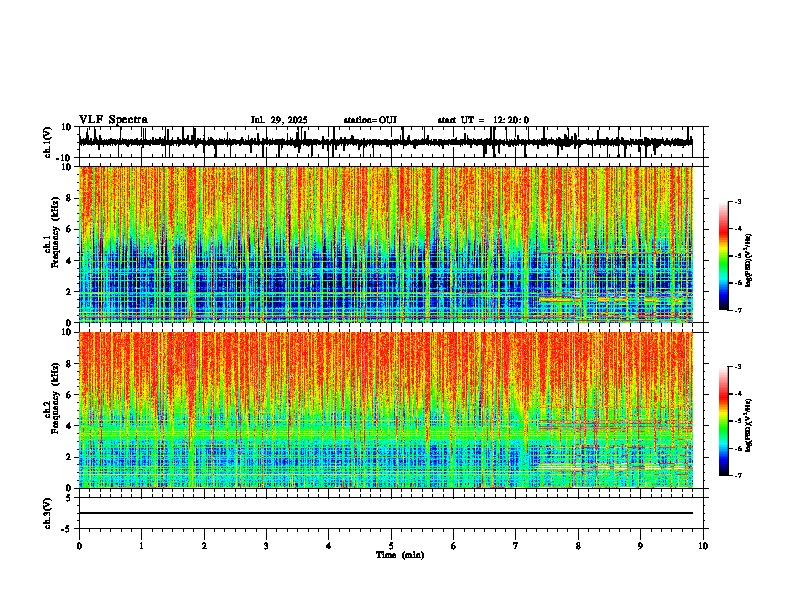Click the "station=OUJ" header label
Image resolution: width=792 pixels, height=612 pixels.
[370, 120]
